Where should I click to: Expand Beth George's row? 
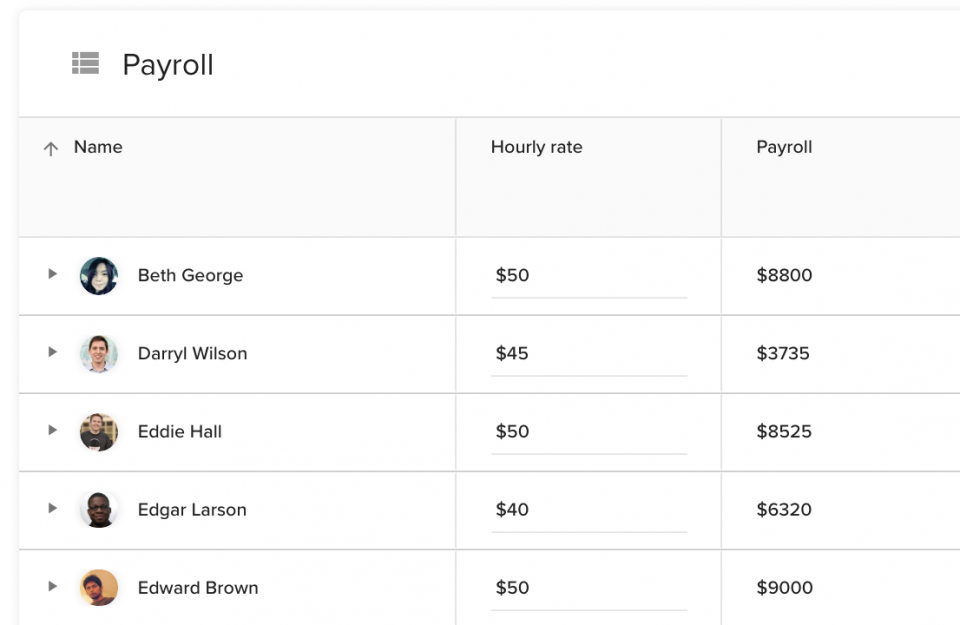pos(52,274)
